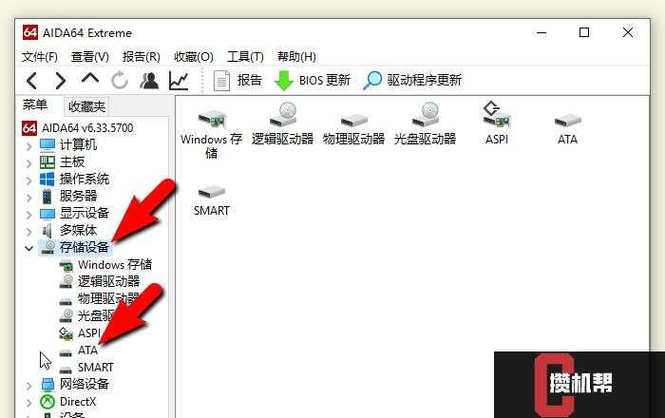
Task: Close the AIDA64 Extreme window
Action: pos(628,33)
